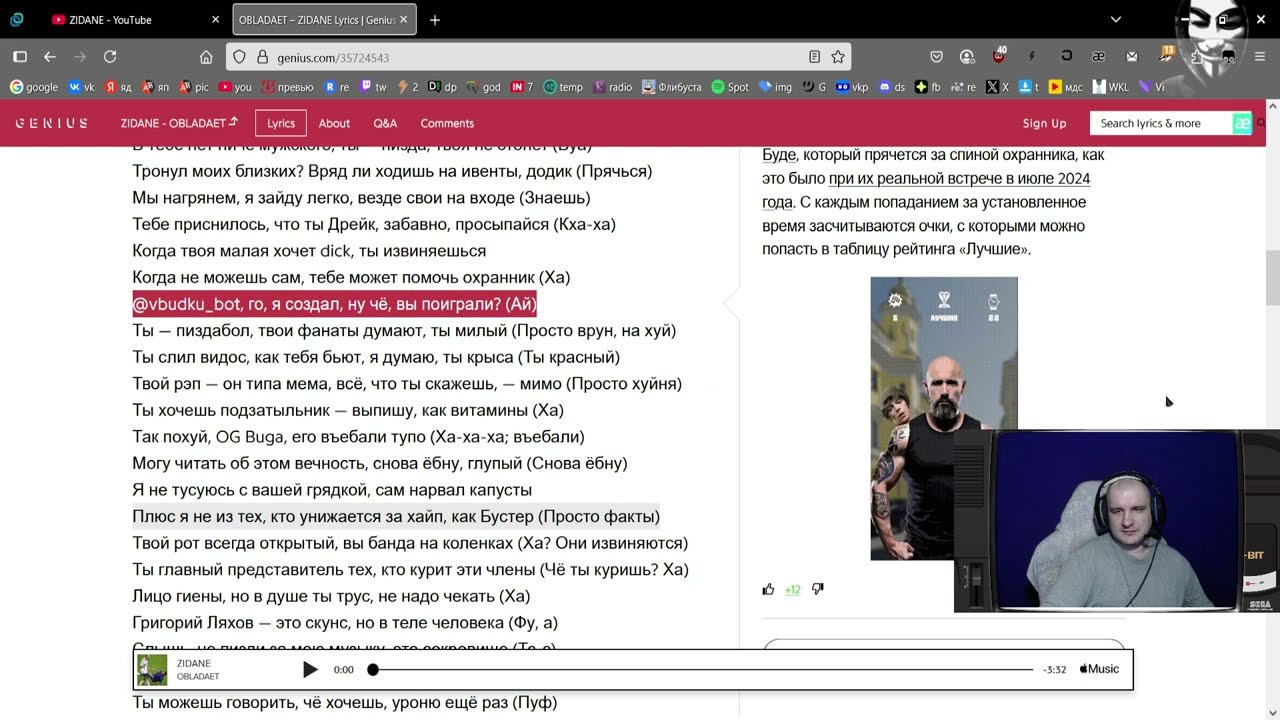Open the temp bookmark
Viewport: 1280px width, 720px height.
pos(563,87)
